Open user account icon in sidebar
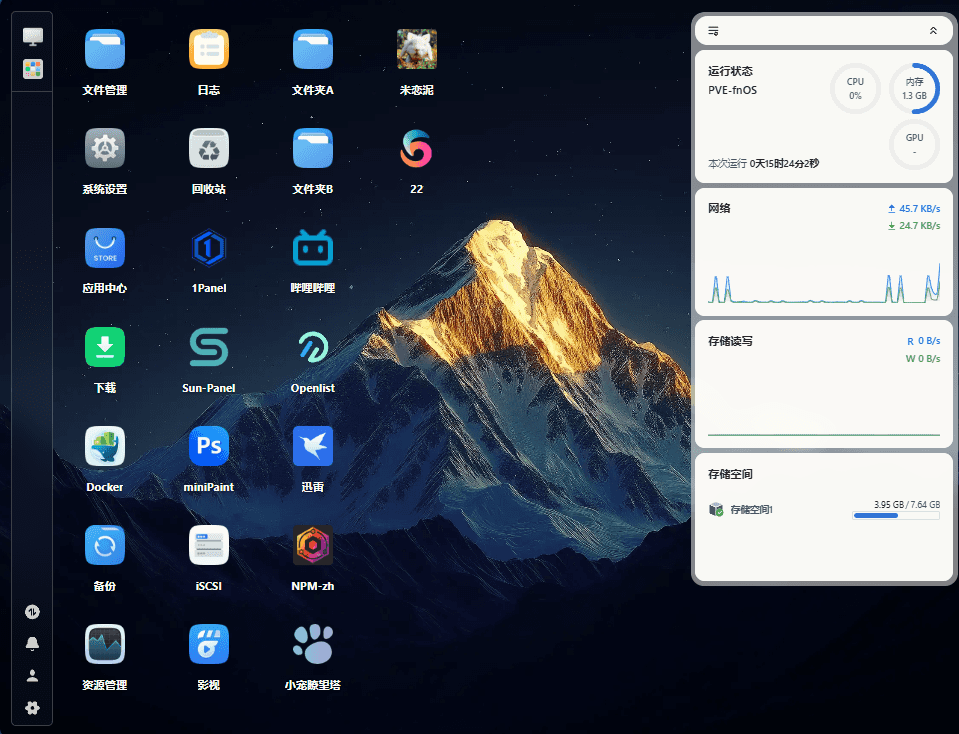Image resolution: width=959 pixels, height=734 pixels. pyautogui.click(x=32, y=676)
